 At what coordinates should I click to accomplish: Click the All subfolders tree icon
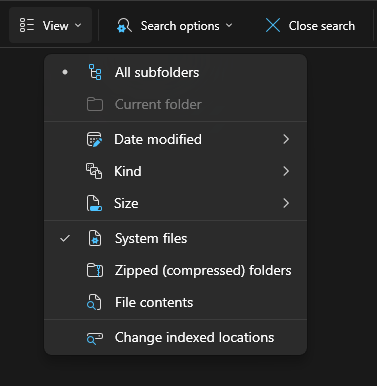pos(95,72)
